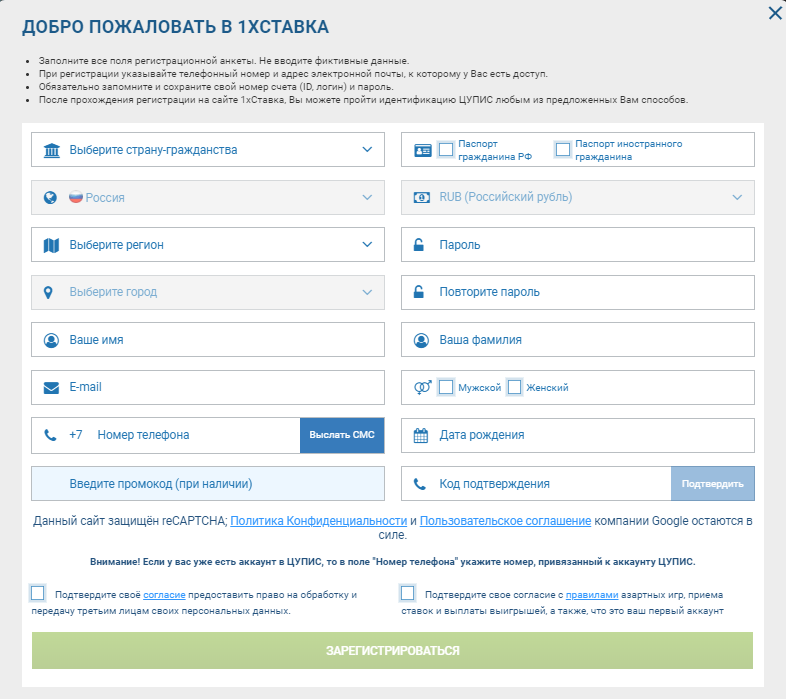Open Выберите страну-гражданства dropdown
Viewport: 786px width, 699px height.
208,149
